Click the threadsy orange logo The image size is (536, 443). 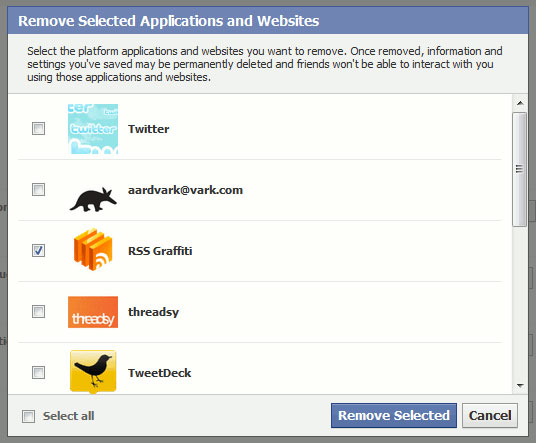(x=93, y=312)
